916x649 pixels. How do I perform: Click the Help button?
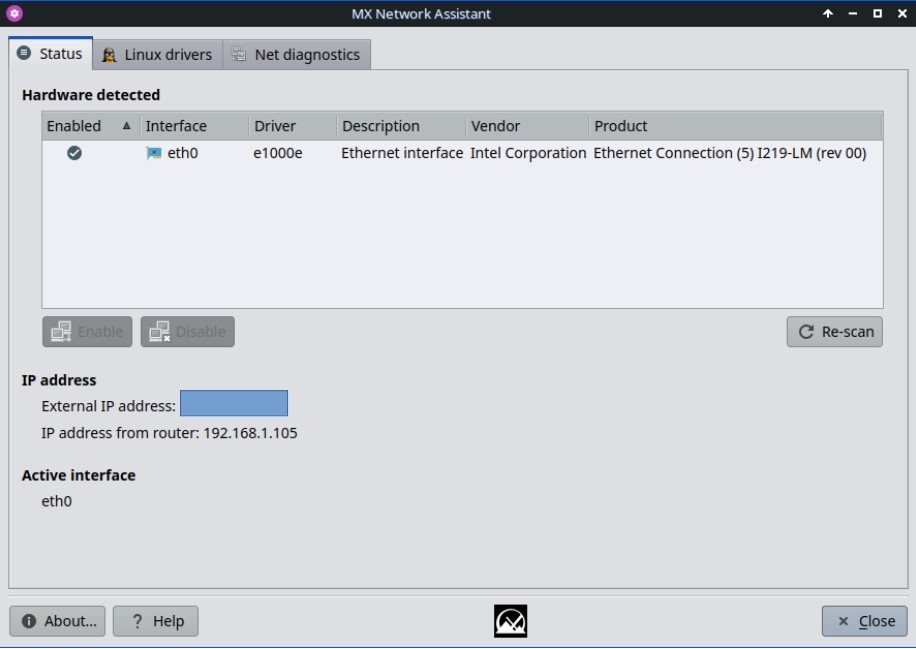[x=156, y=621]
